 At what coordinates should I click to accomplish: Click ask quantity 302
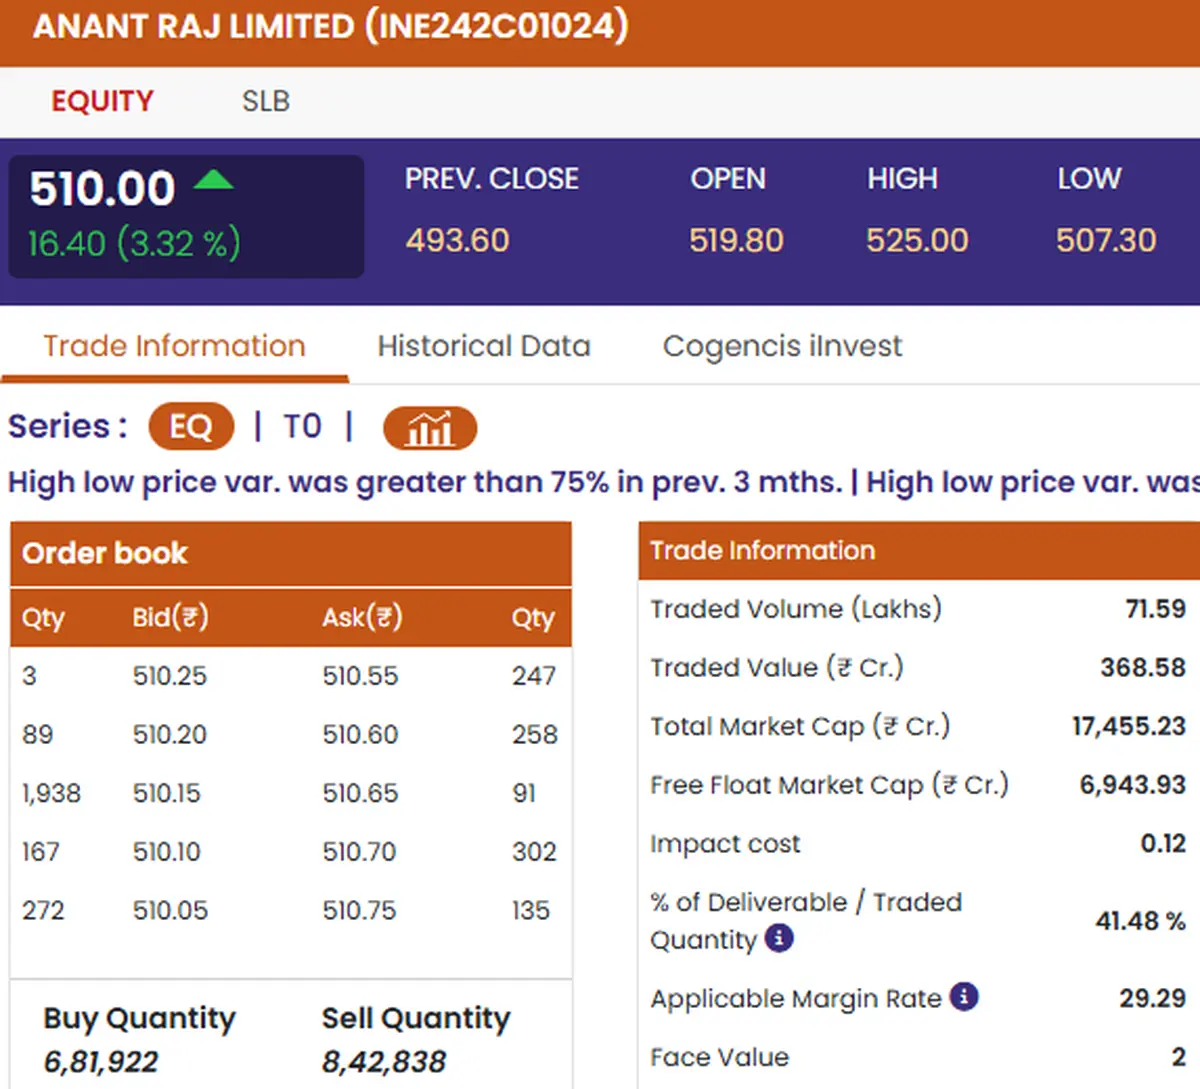(x=534, y=852)
